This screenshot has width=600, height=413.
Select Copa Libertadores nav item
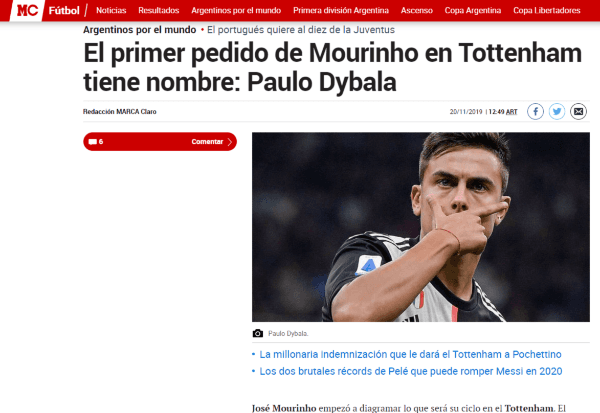pyautogui.click(x=546, y=10)
